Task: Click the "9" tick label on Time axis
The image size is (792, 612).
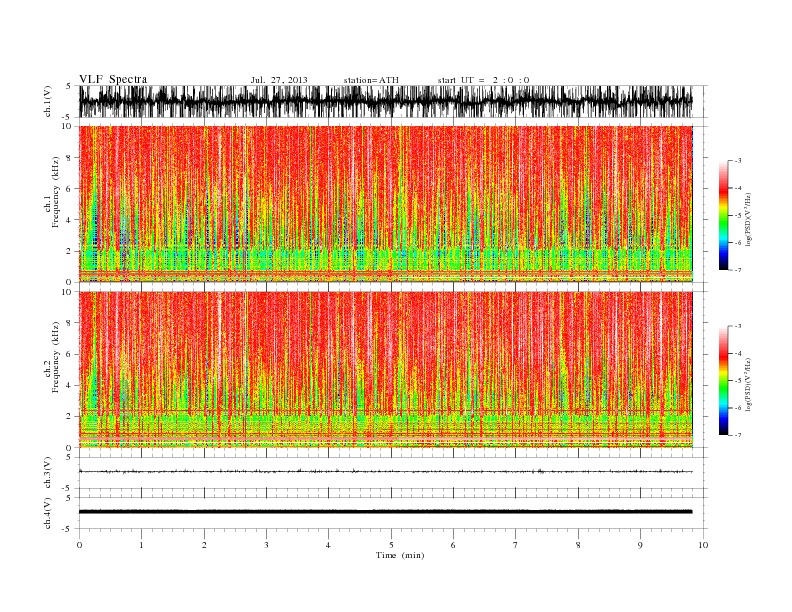Action: 640,545
